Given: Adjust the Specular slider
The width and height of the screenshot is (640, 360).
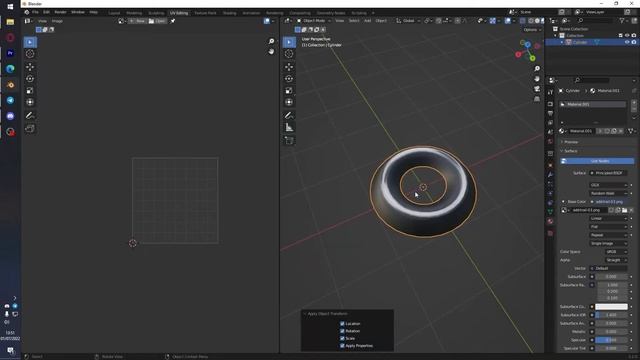Looking at the screenshot, I should (611, 340).
